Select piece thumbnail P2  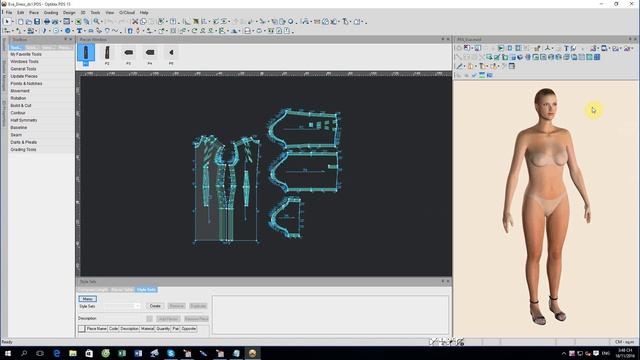coord(107,55)
